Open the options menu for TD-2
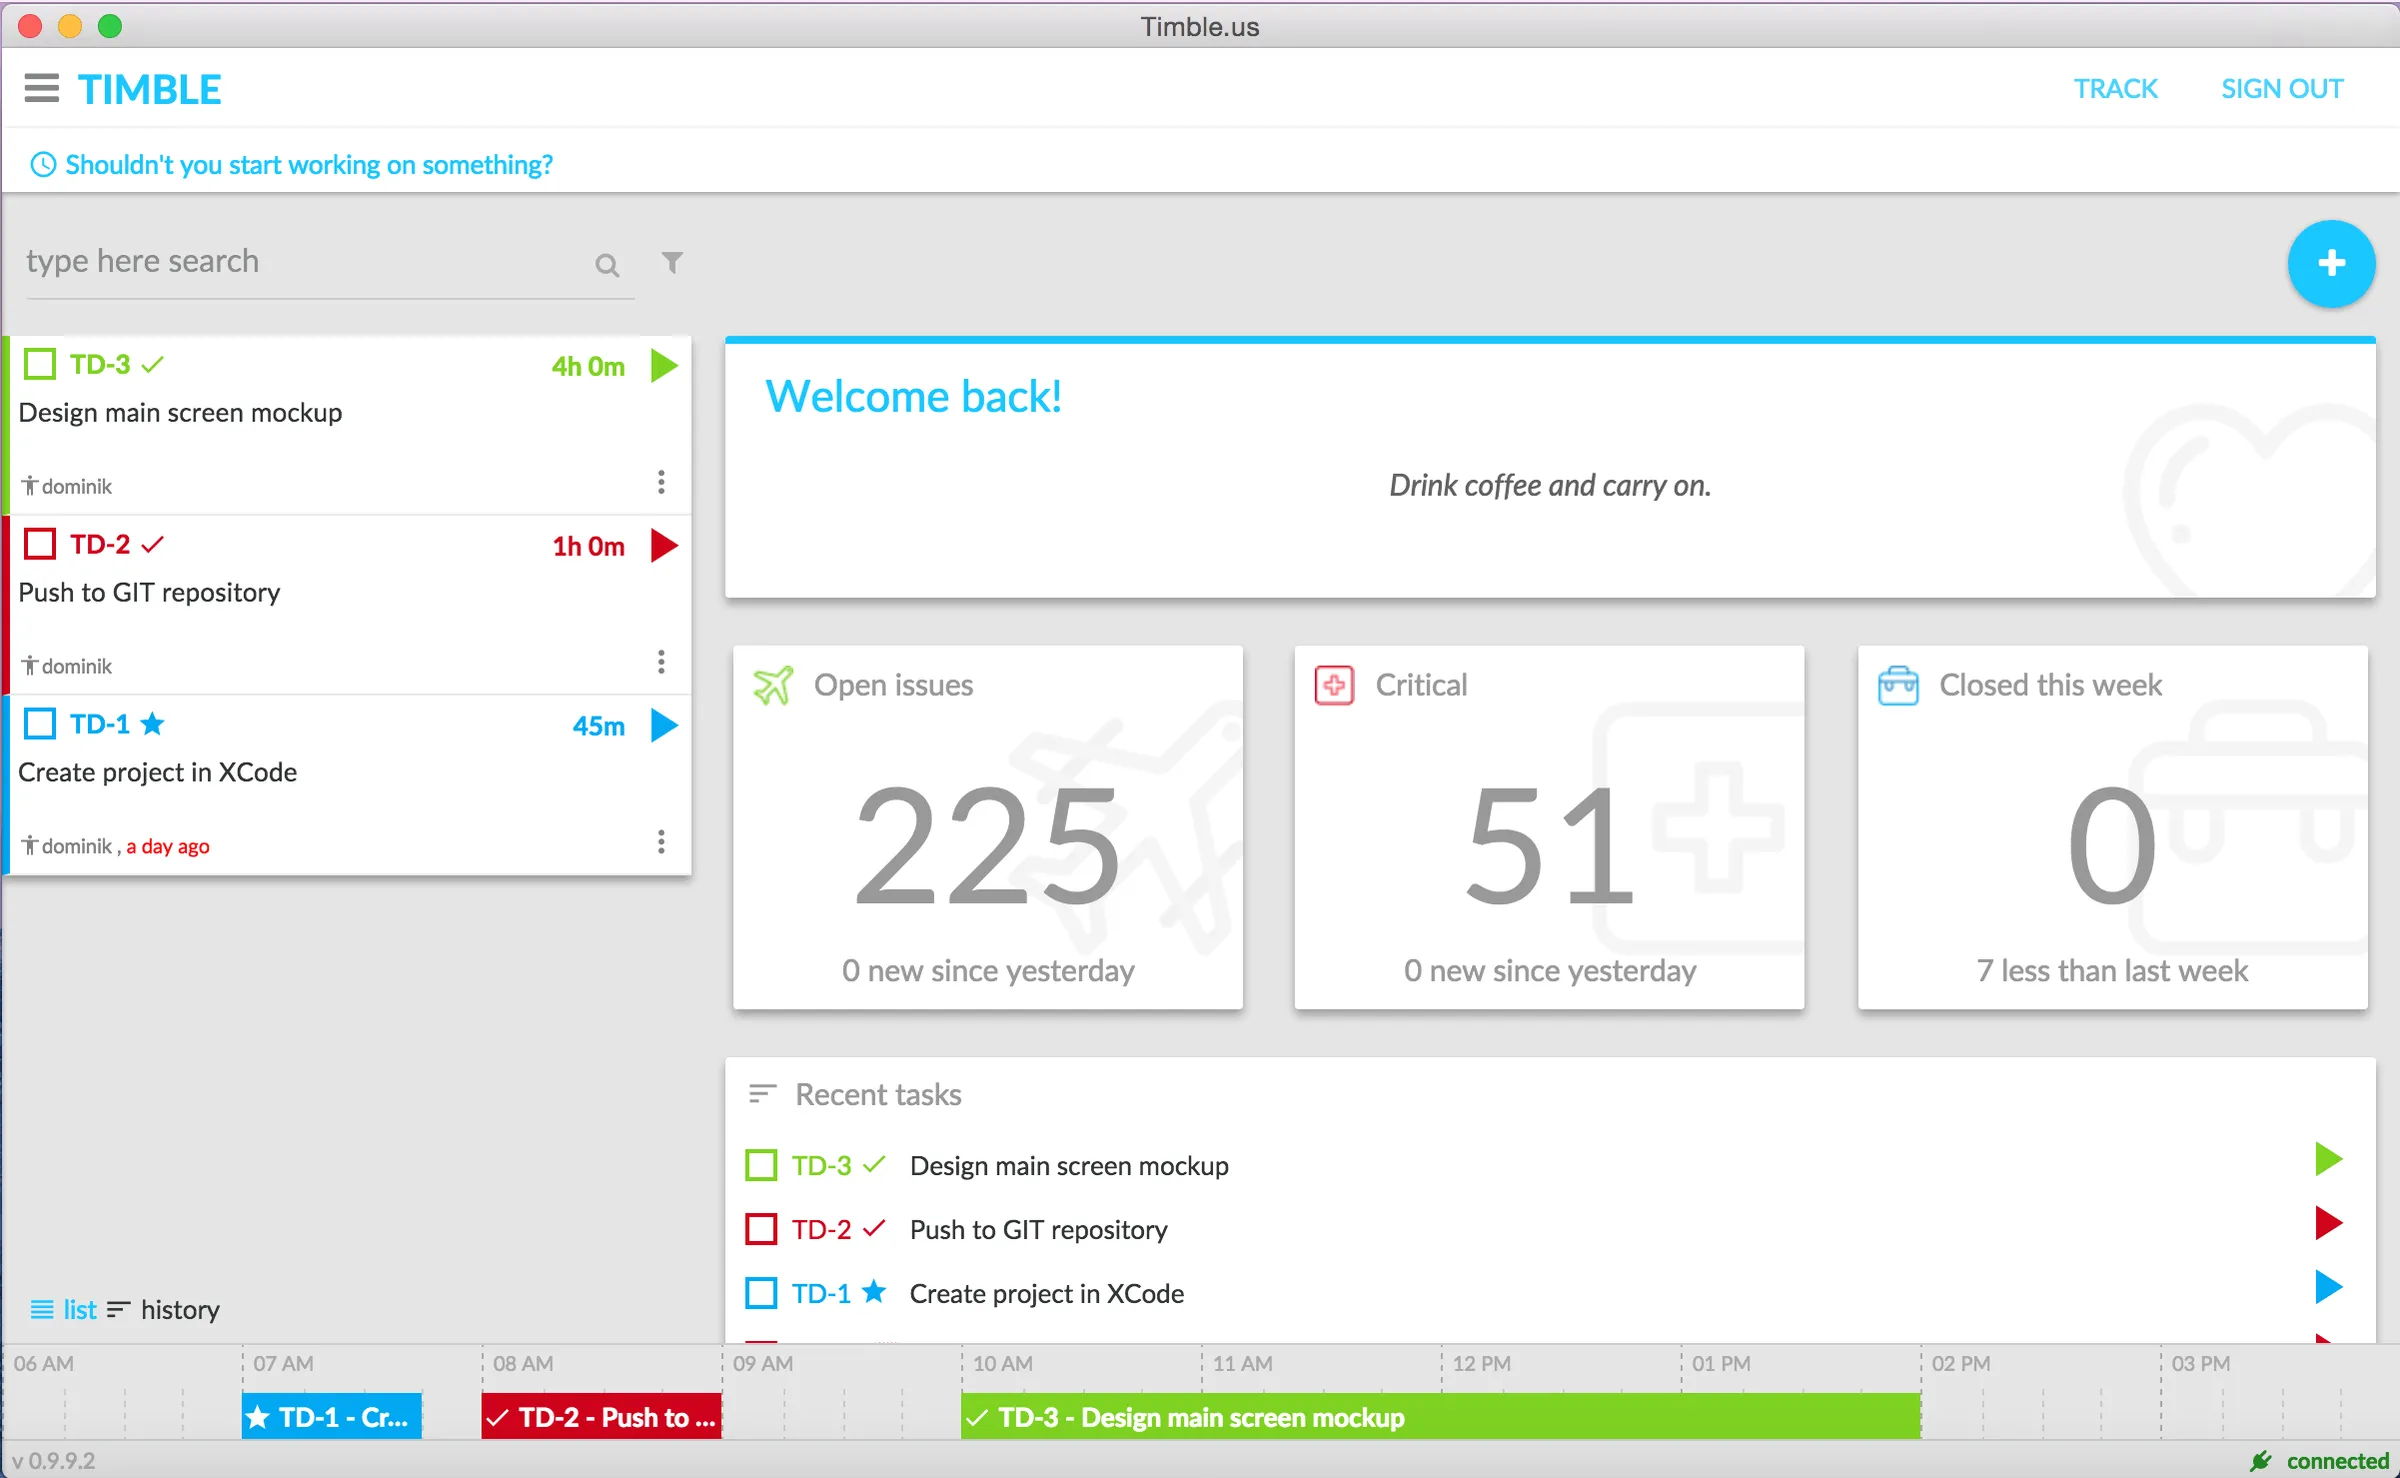The height and width of the screenshot is (1478, 2400). [x=661, y=661]
